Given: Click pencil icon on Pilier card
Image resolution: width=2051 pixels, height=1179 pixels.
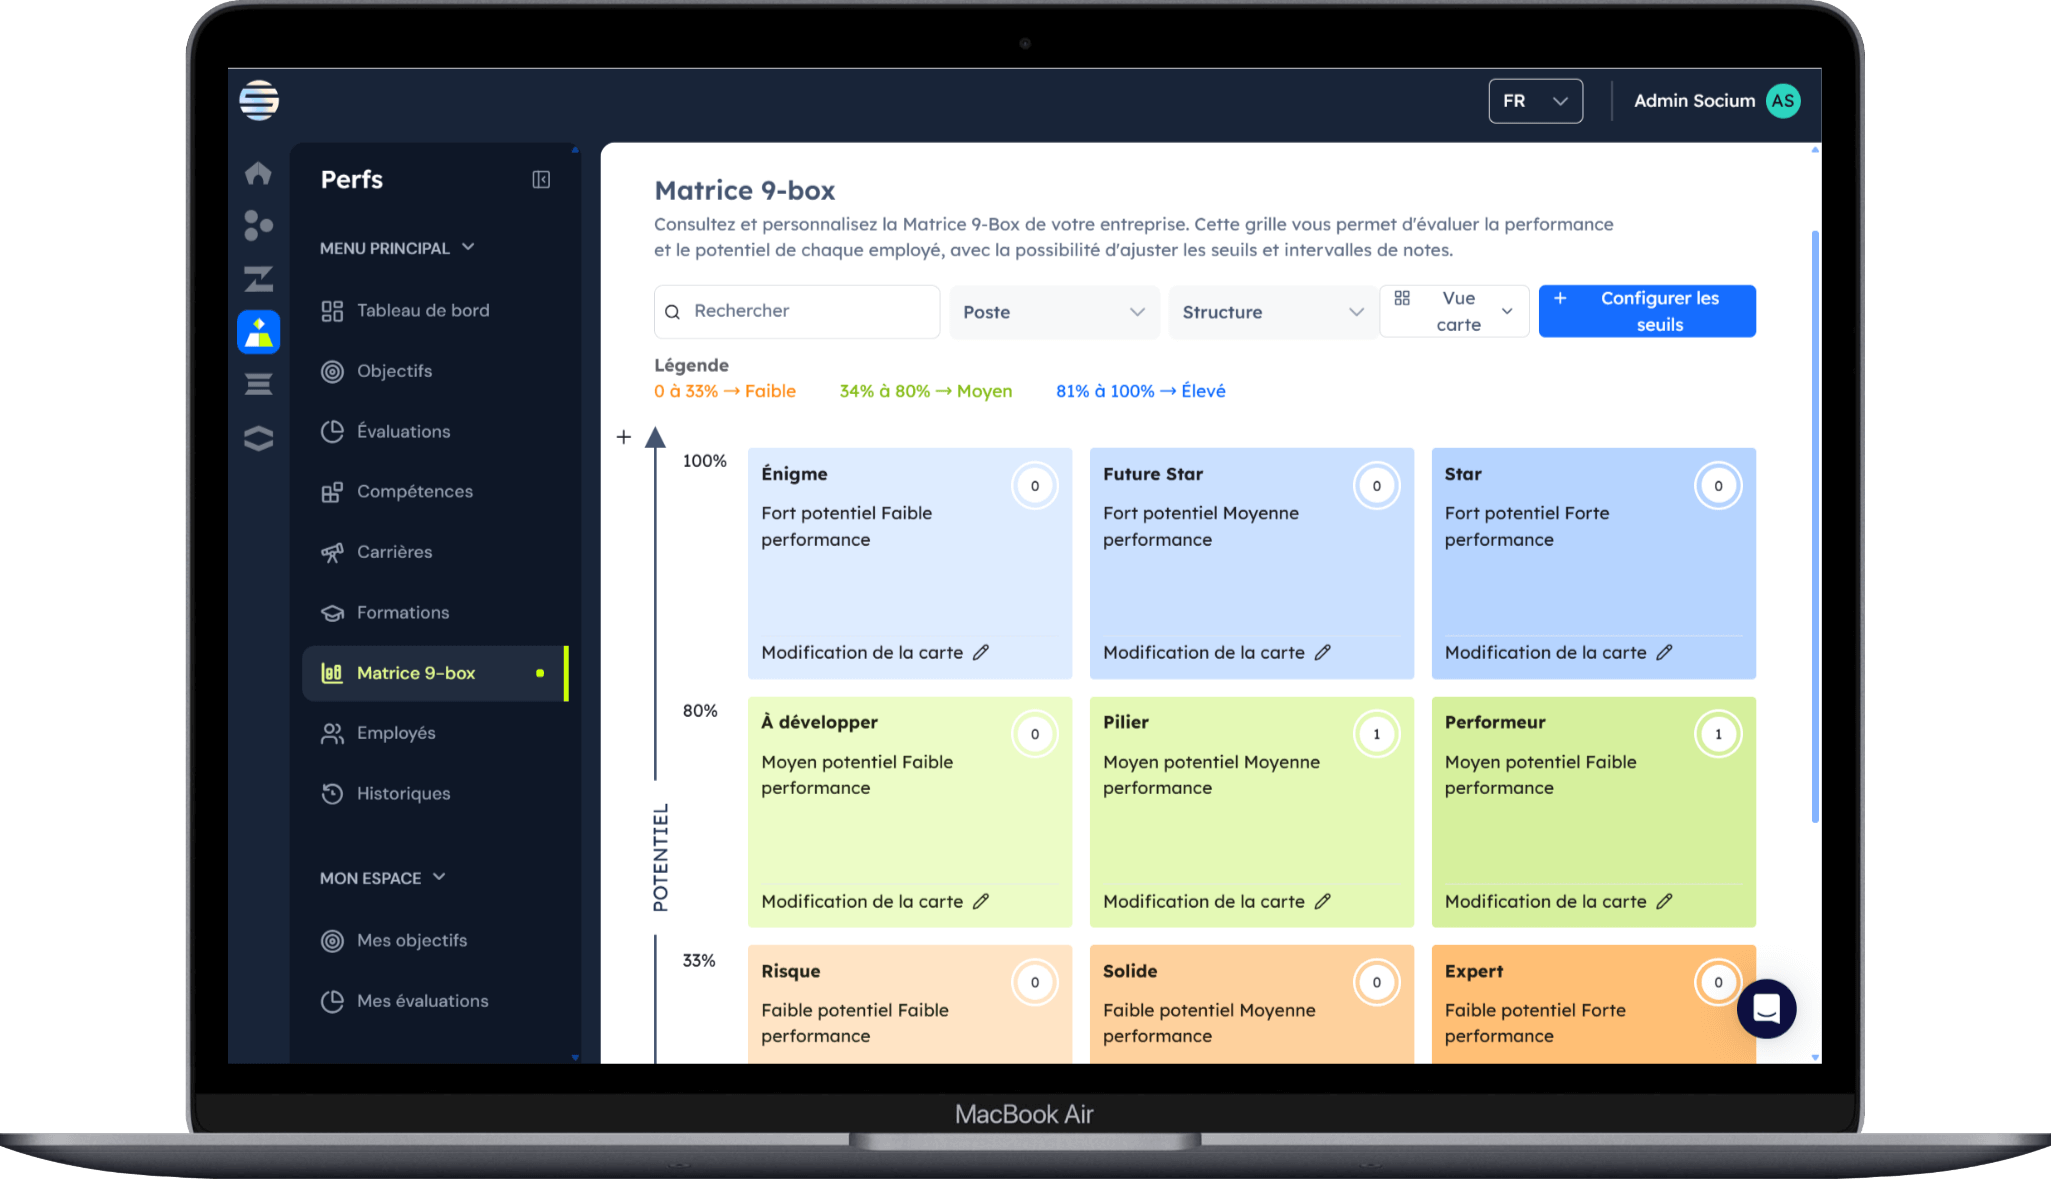Looking at the screenshot, I should (x=1322, y=901).
